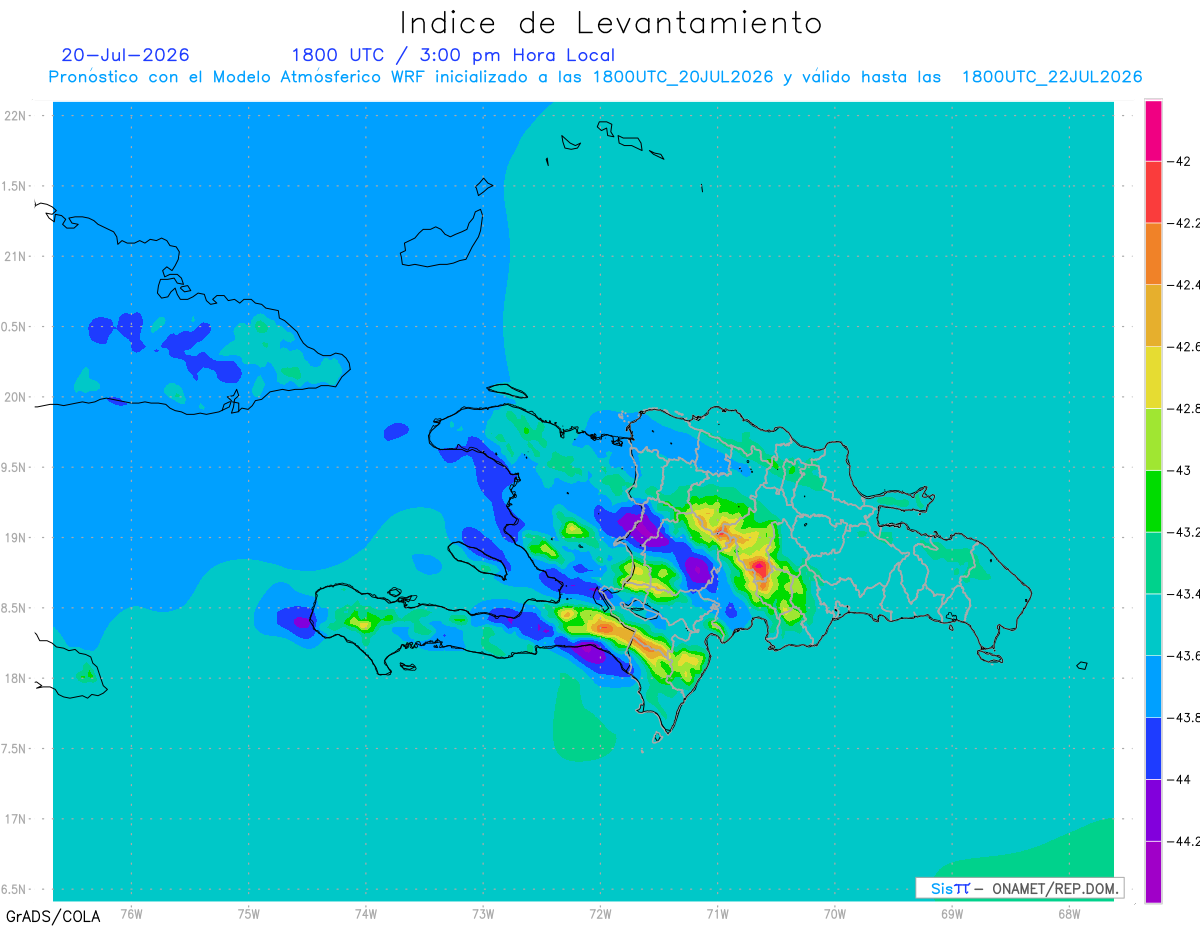Click the colorbar value "-43.4"
Viewport: 1200px width, 927px height.
[1185, 594]
